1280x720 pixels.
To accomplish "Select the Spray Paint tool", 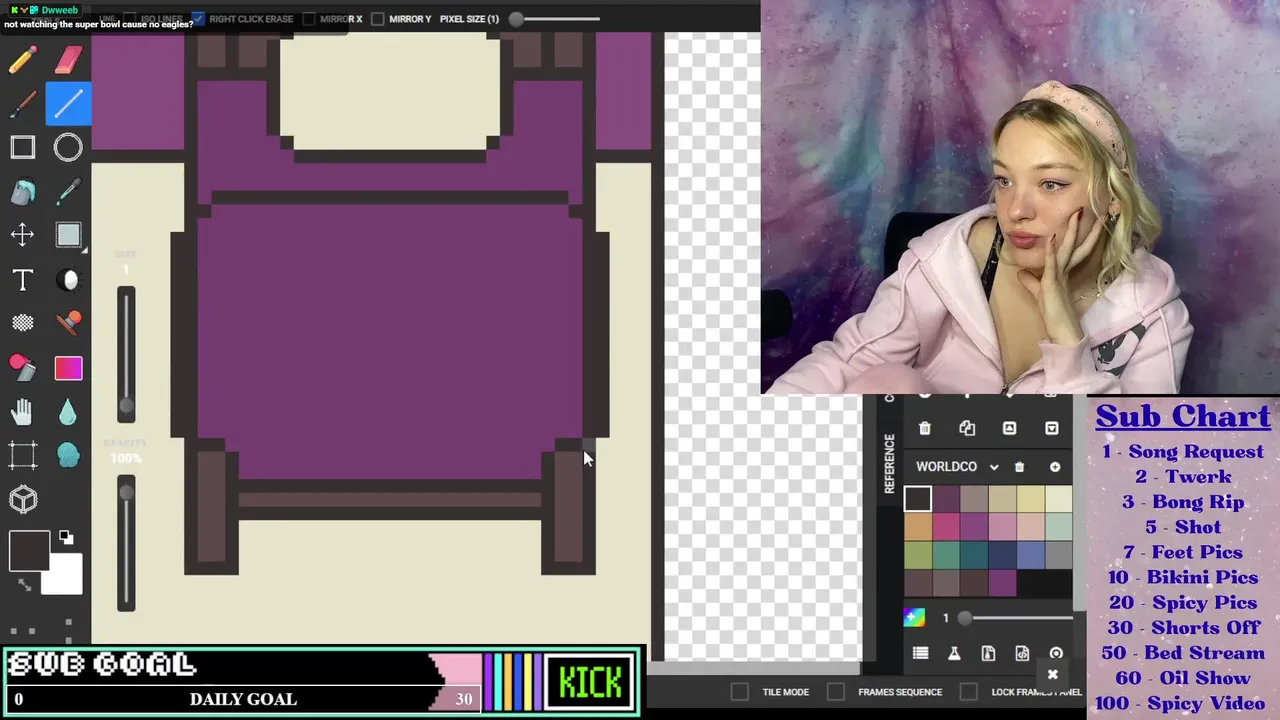I will pos(22,367).
